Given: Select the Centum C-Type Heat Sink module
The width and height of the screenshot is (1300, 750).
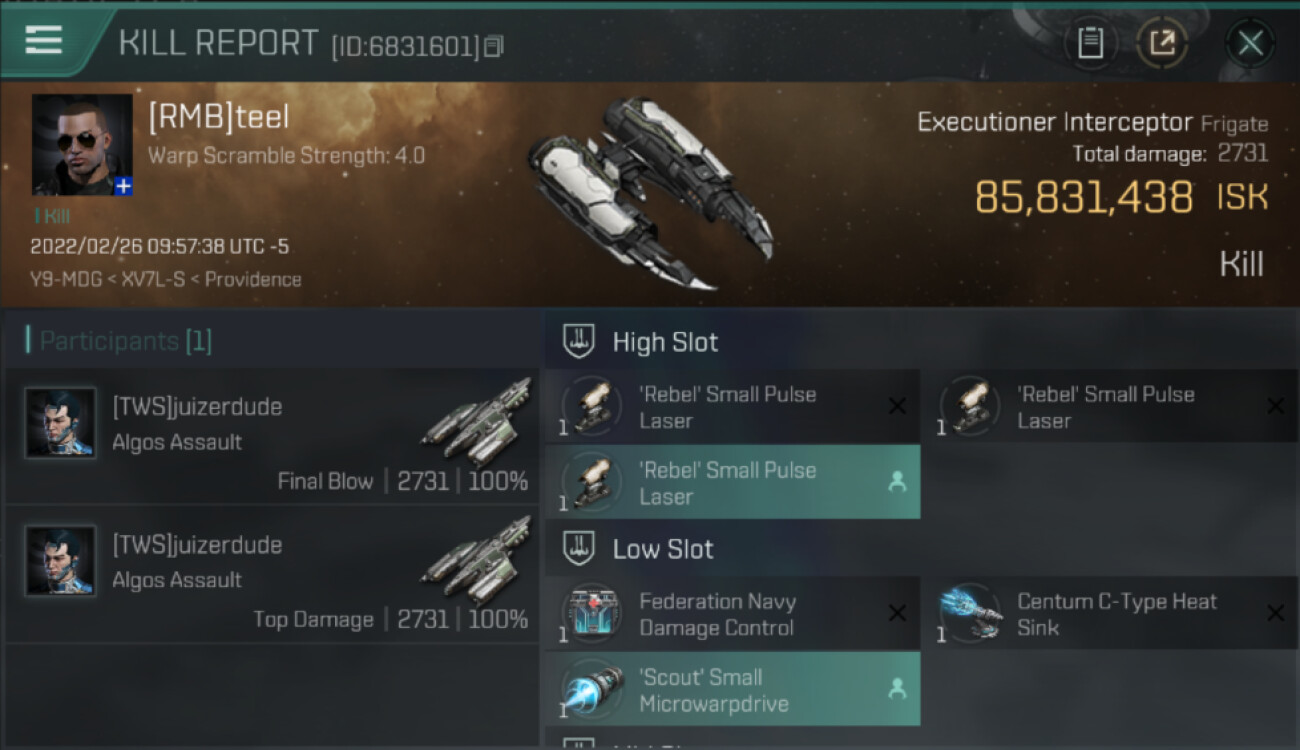Looking at the screenshot, I should [1110, 614].
